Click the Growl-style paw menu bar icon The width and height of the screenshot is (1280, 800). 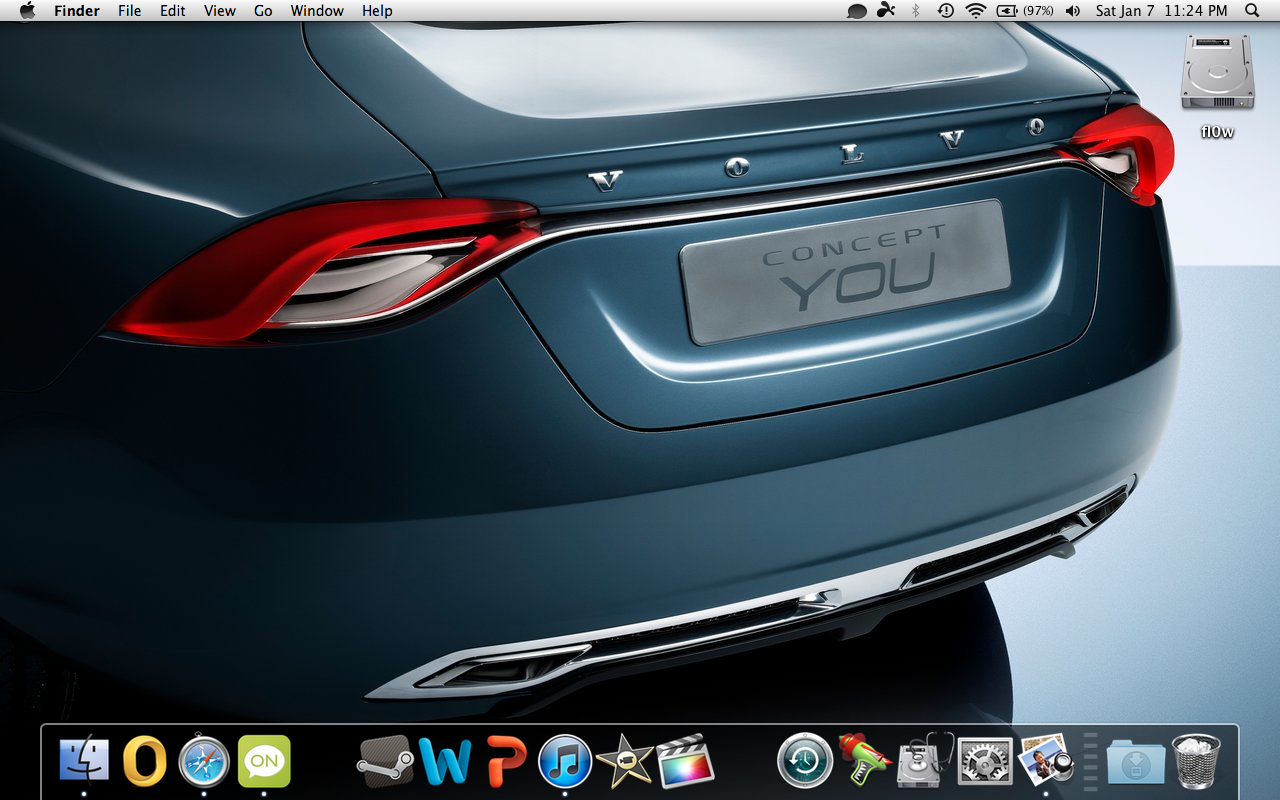click(886, 11)
